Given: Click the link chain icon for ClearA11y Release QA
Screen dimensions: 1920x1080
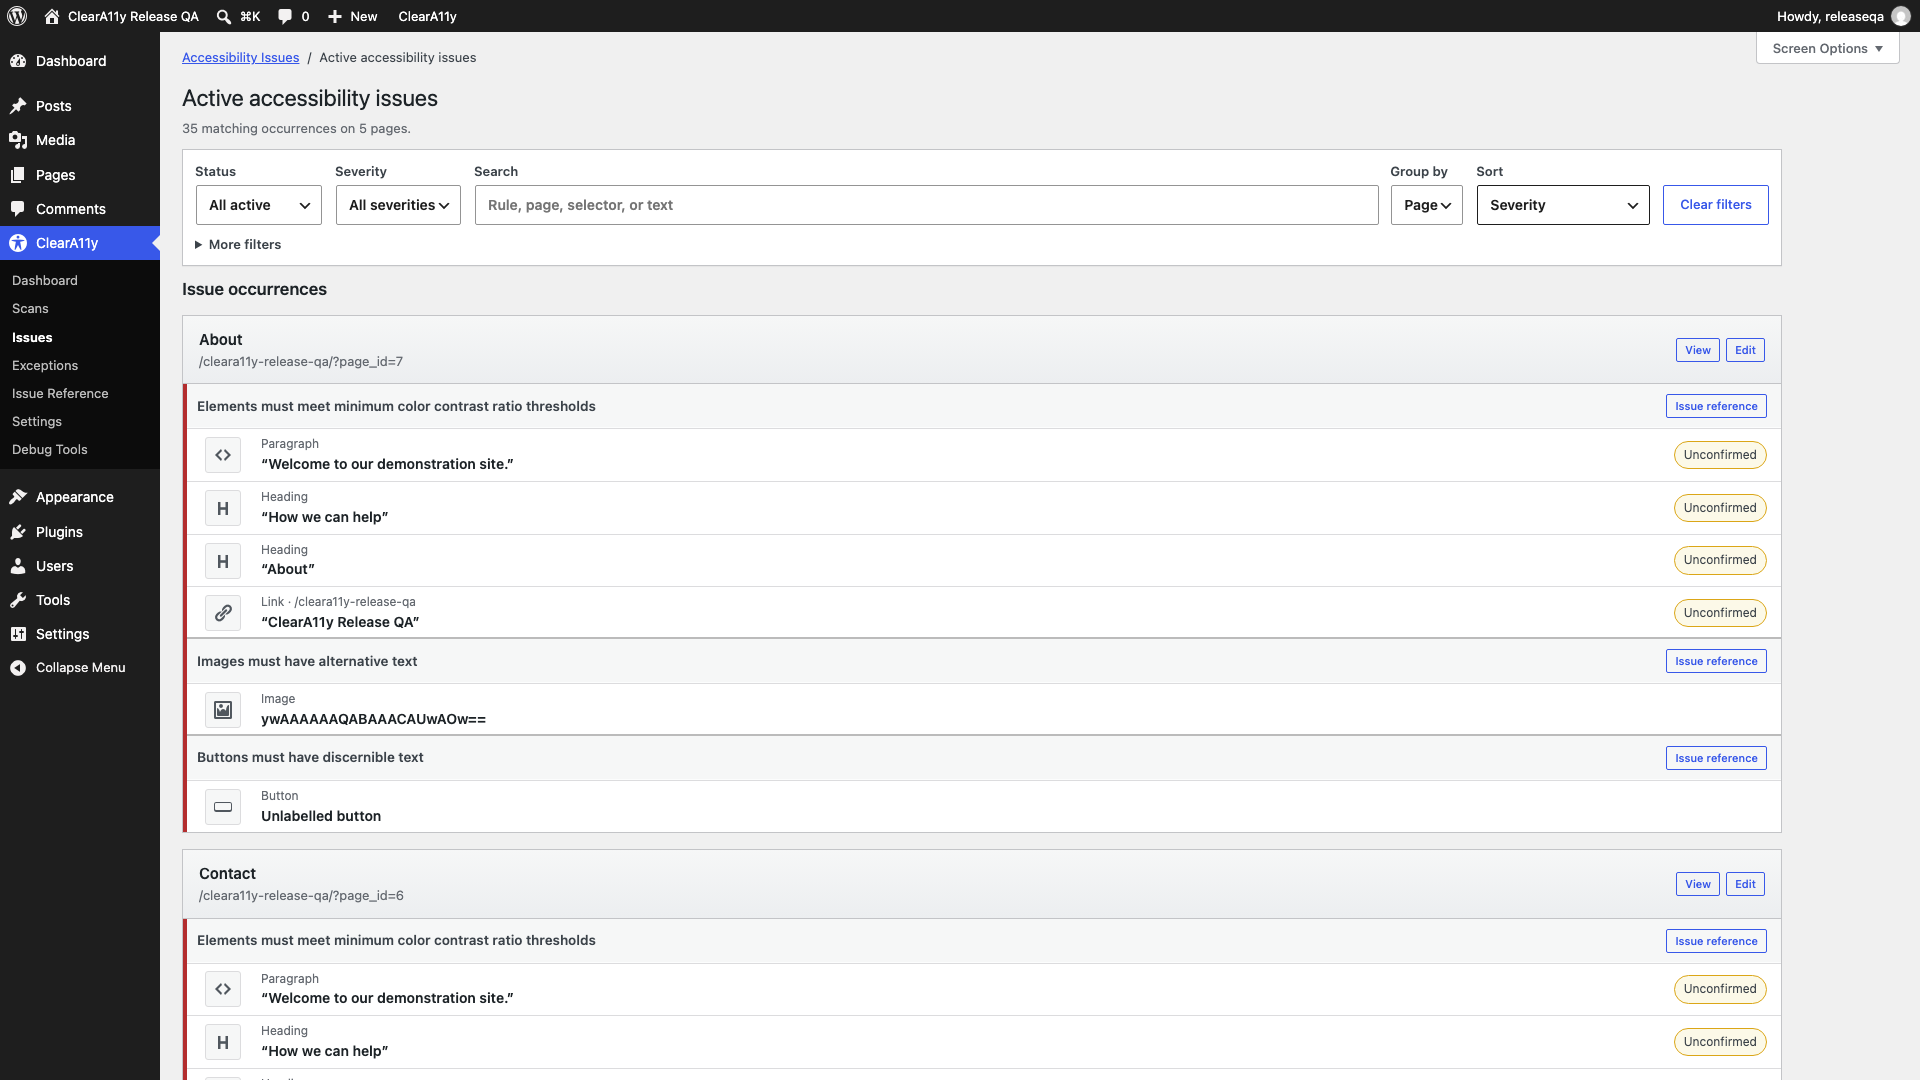Looking at the screenshot, I should coord(223,613).
